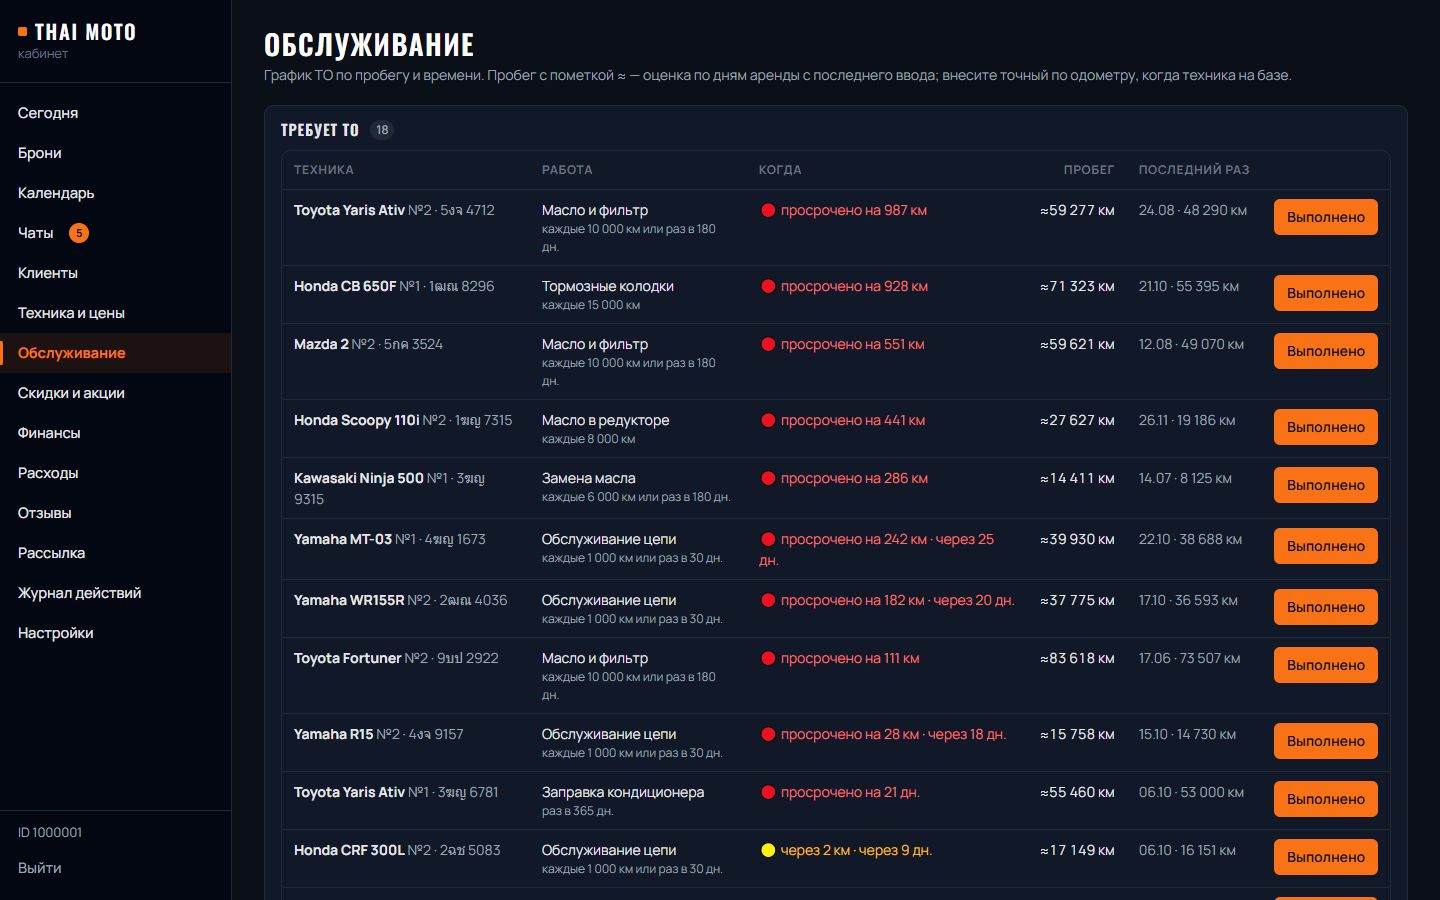The height and width of the screenshot is (900, 1440).
Task: Select the Обслуживание menu item
Action: (115, 353)
